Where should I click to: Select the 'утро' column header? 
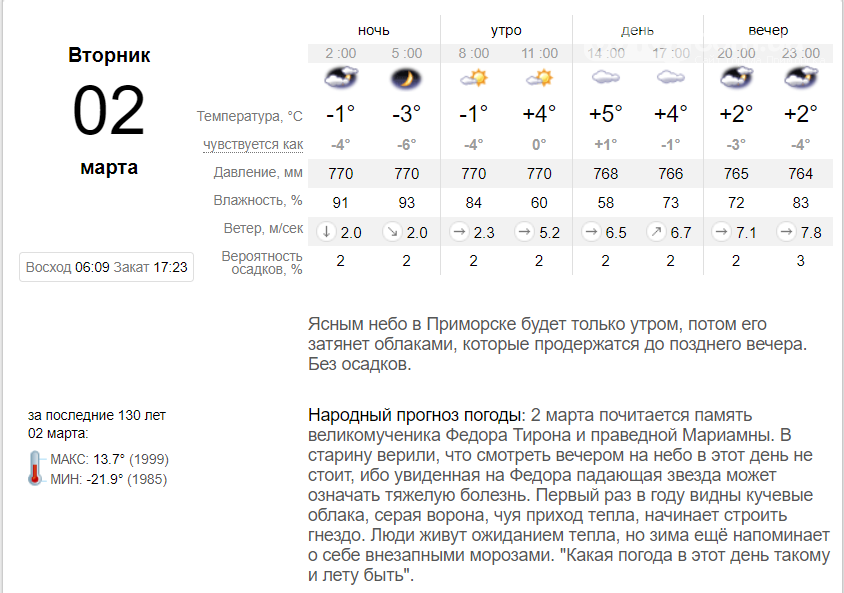coord(506,31)
